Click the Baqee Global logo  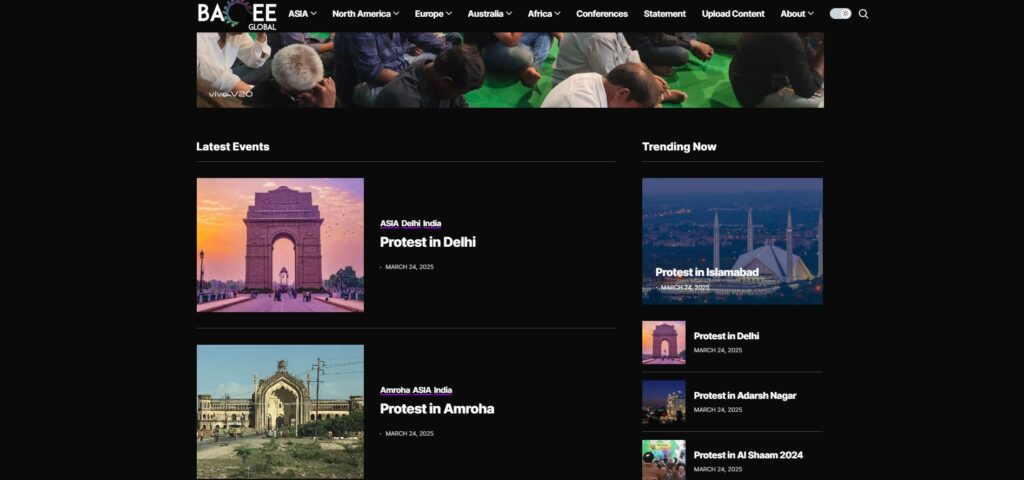pos(237,14)
